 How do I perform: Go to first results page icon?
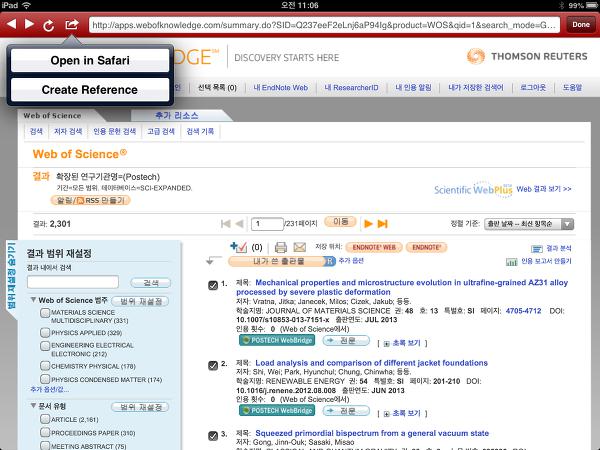pos(226,224)
